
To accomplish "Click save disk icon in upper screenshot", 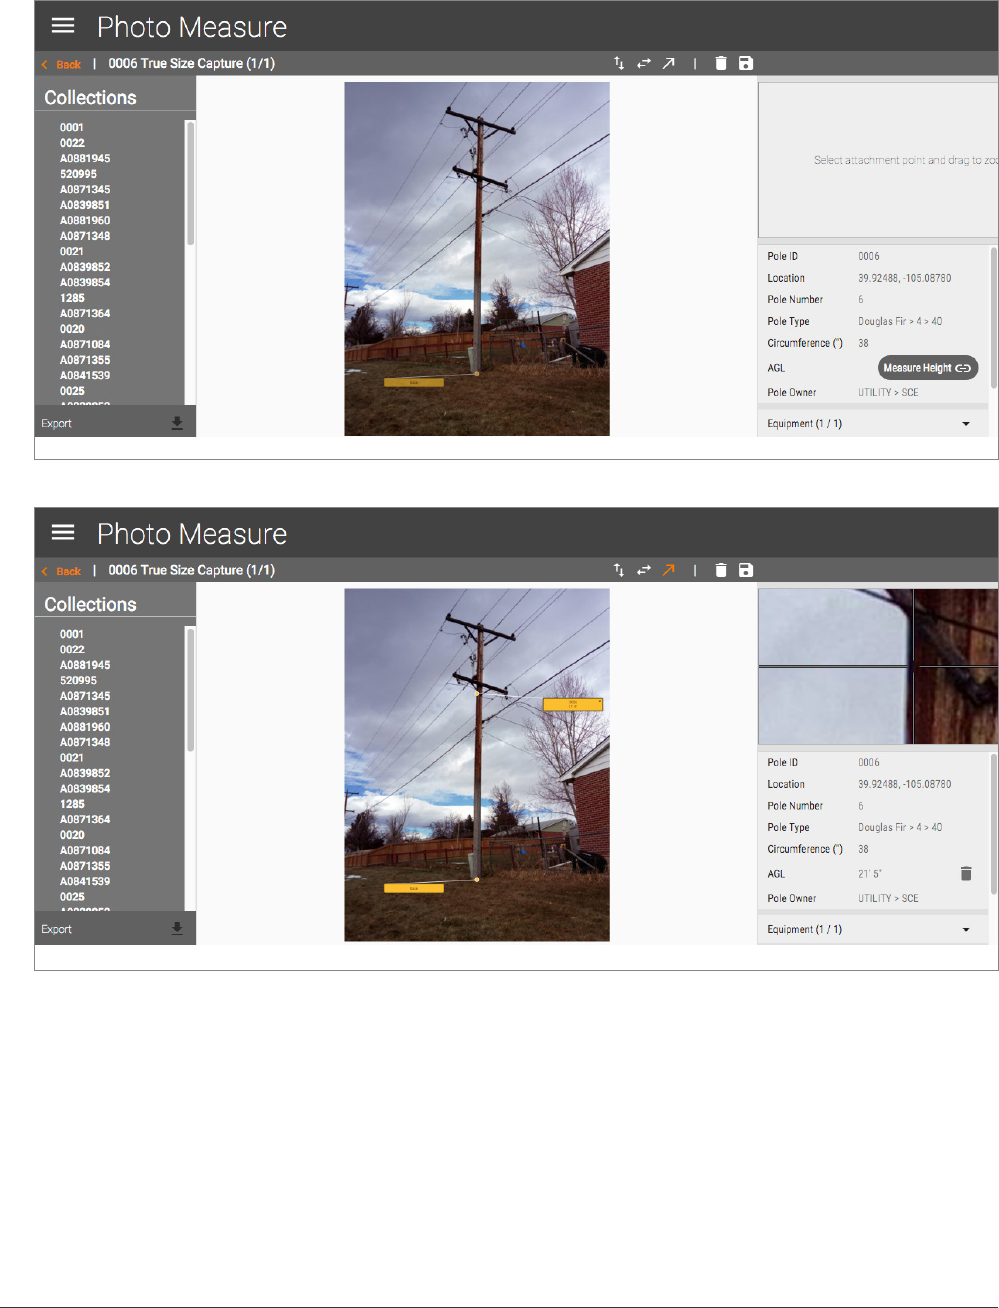I will (746, 63).
